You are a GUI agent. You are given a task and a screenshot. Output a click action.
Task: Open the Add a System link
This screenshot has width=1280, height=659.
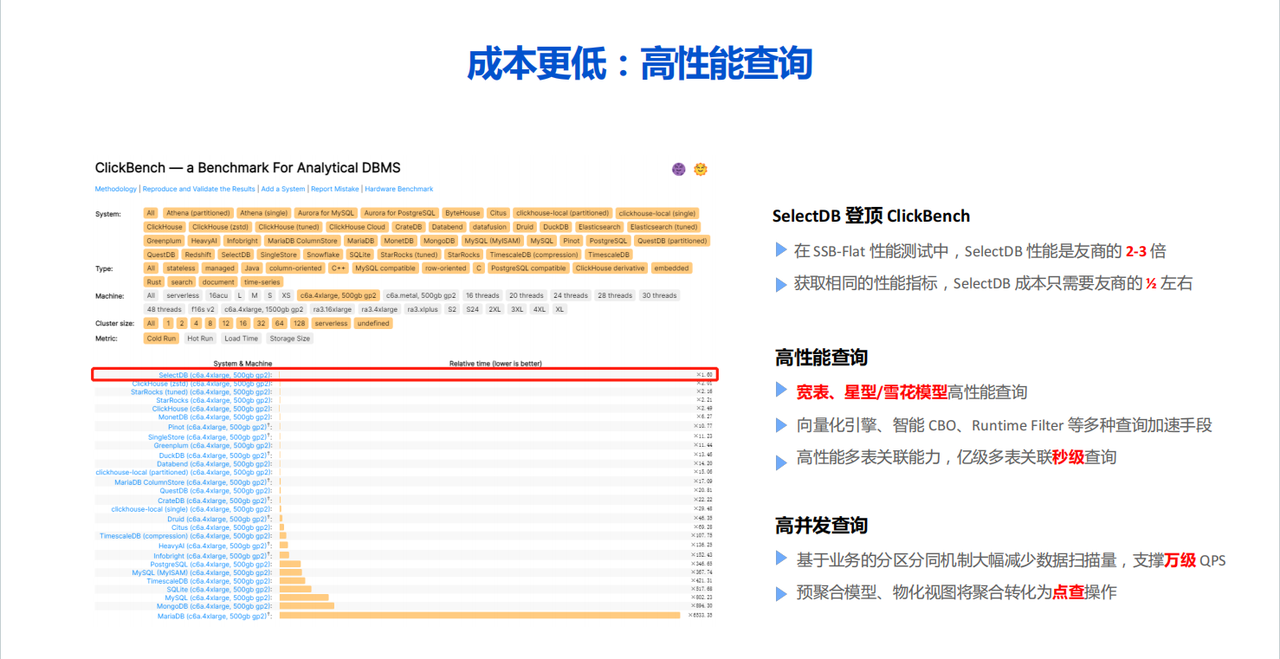tap(283, 189)
